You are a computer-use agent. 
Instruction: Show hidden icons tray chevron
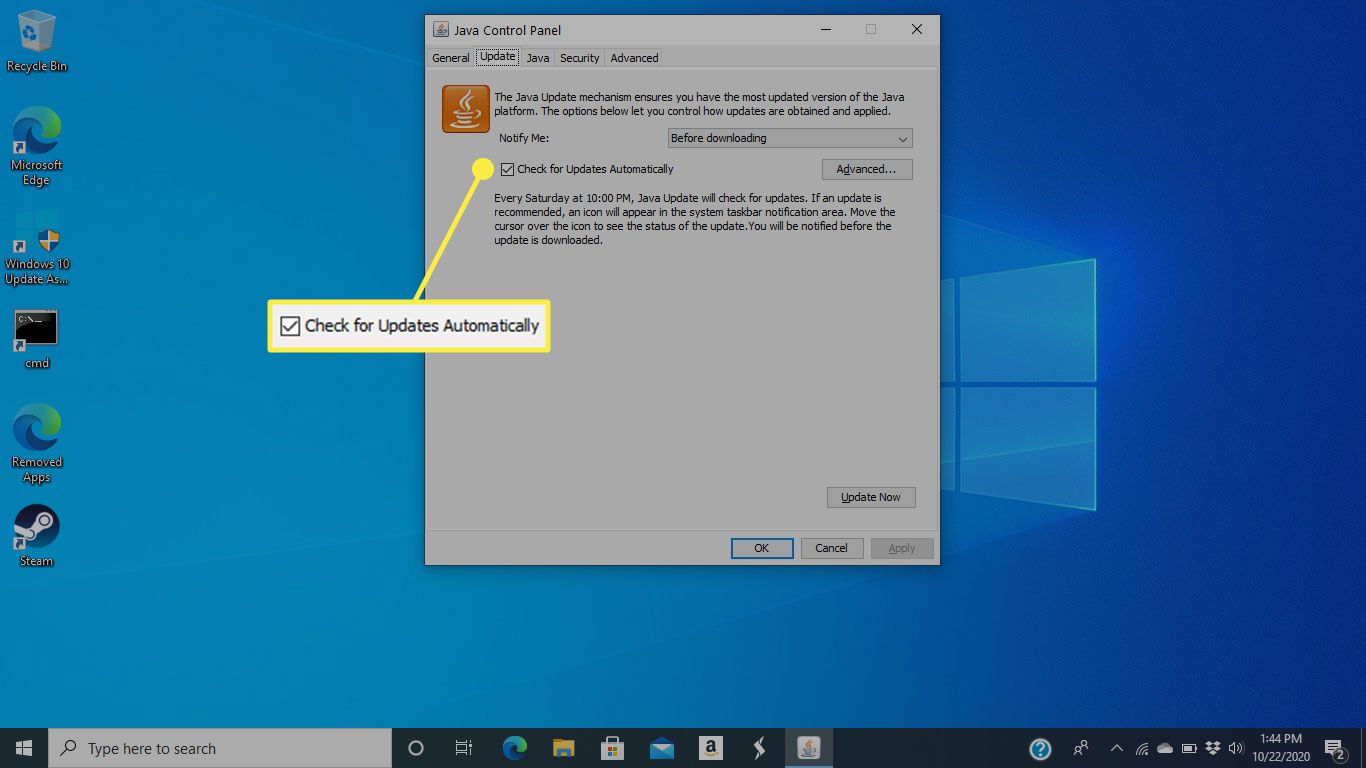(x=1116, y=748)
